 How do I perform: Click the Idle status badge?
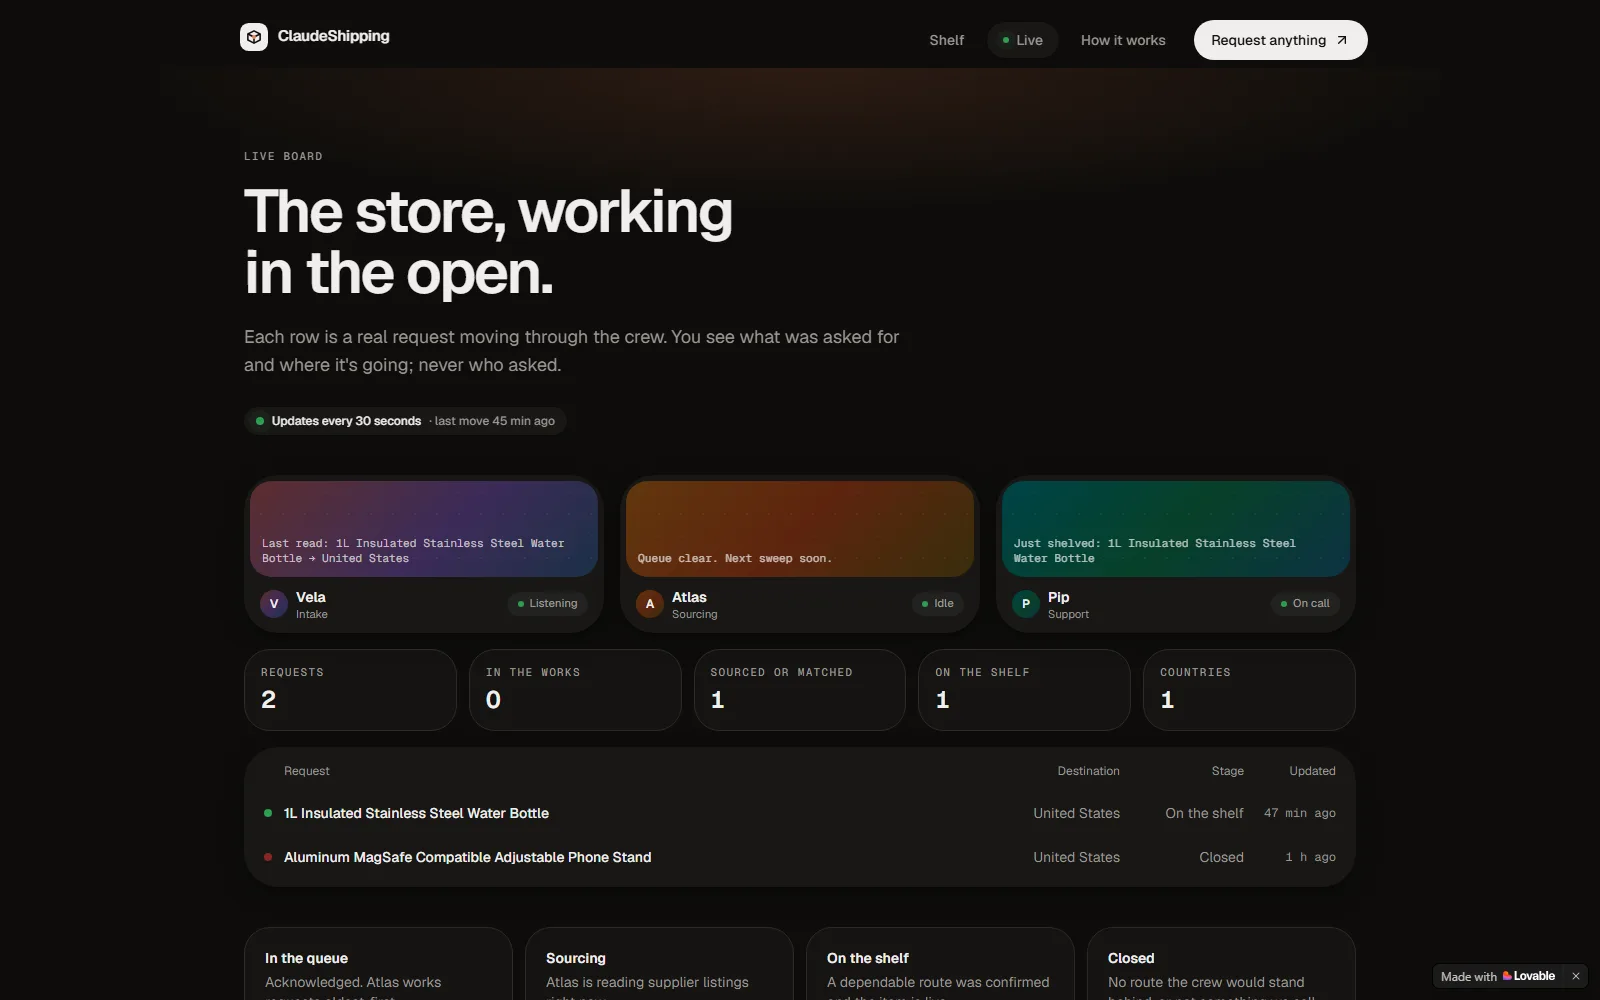pos(937,603)
